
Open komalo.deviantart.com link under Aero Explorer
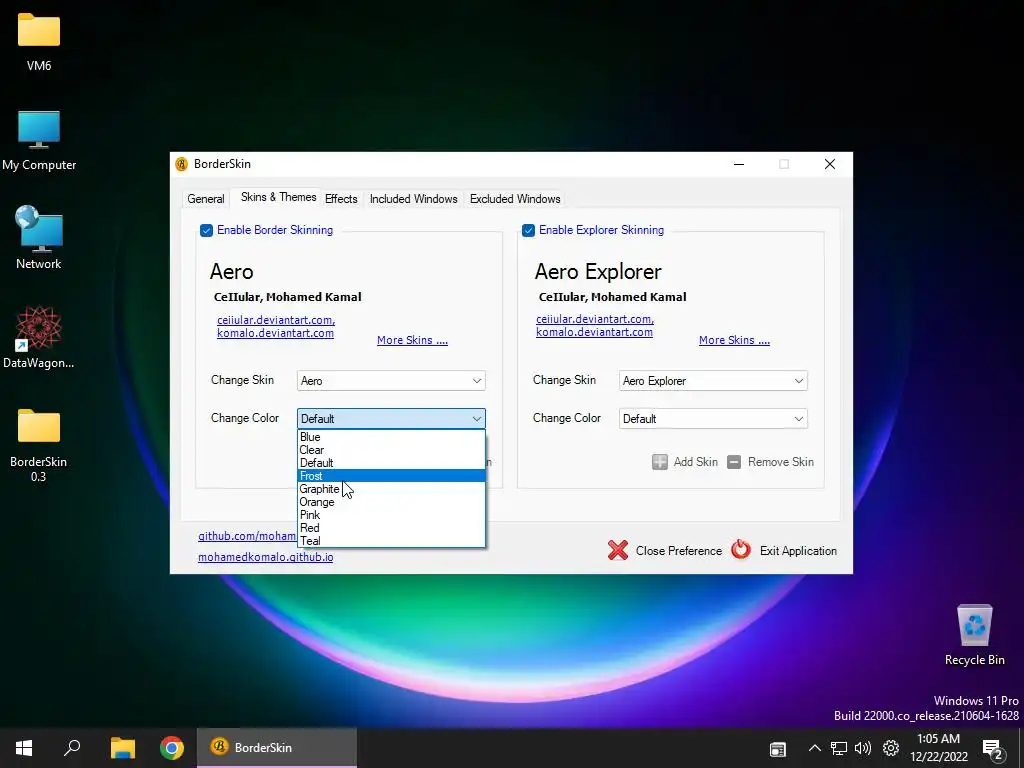[594, 332]
